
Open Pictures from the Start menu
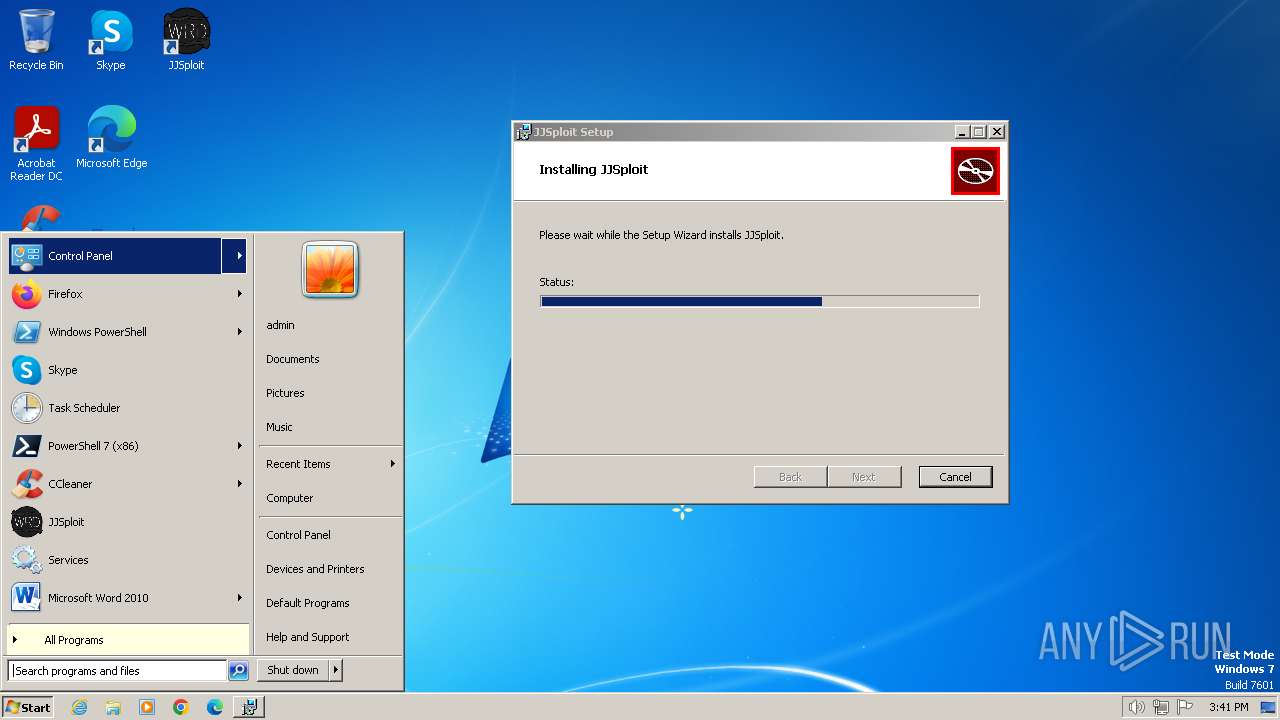pos(285,393)
